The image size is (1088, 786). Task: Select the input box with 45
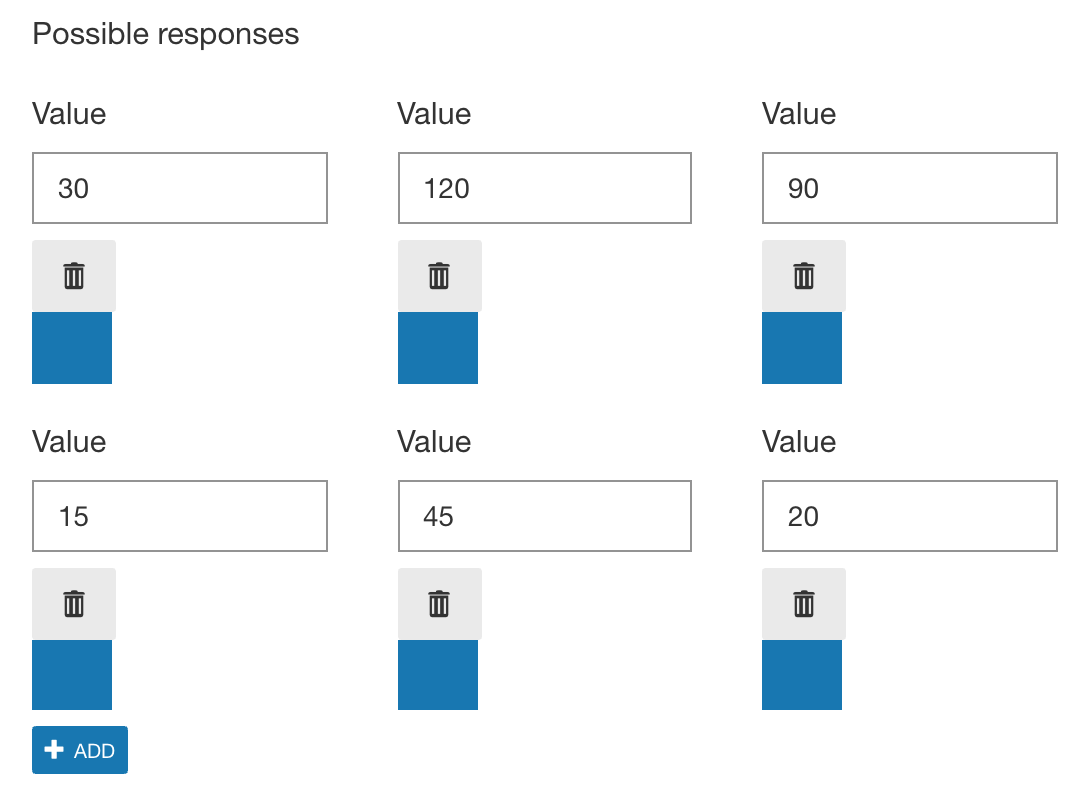[545, 516]
